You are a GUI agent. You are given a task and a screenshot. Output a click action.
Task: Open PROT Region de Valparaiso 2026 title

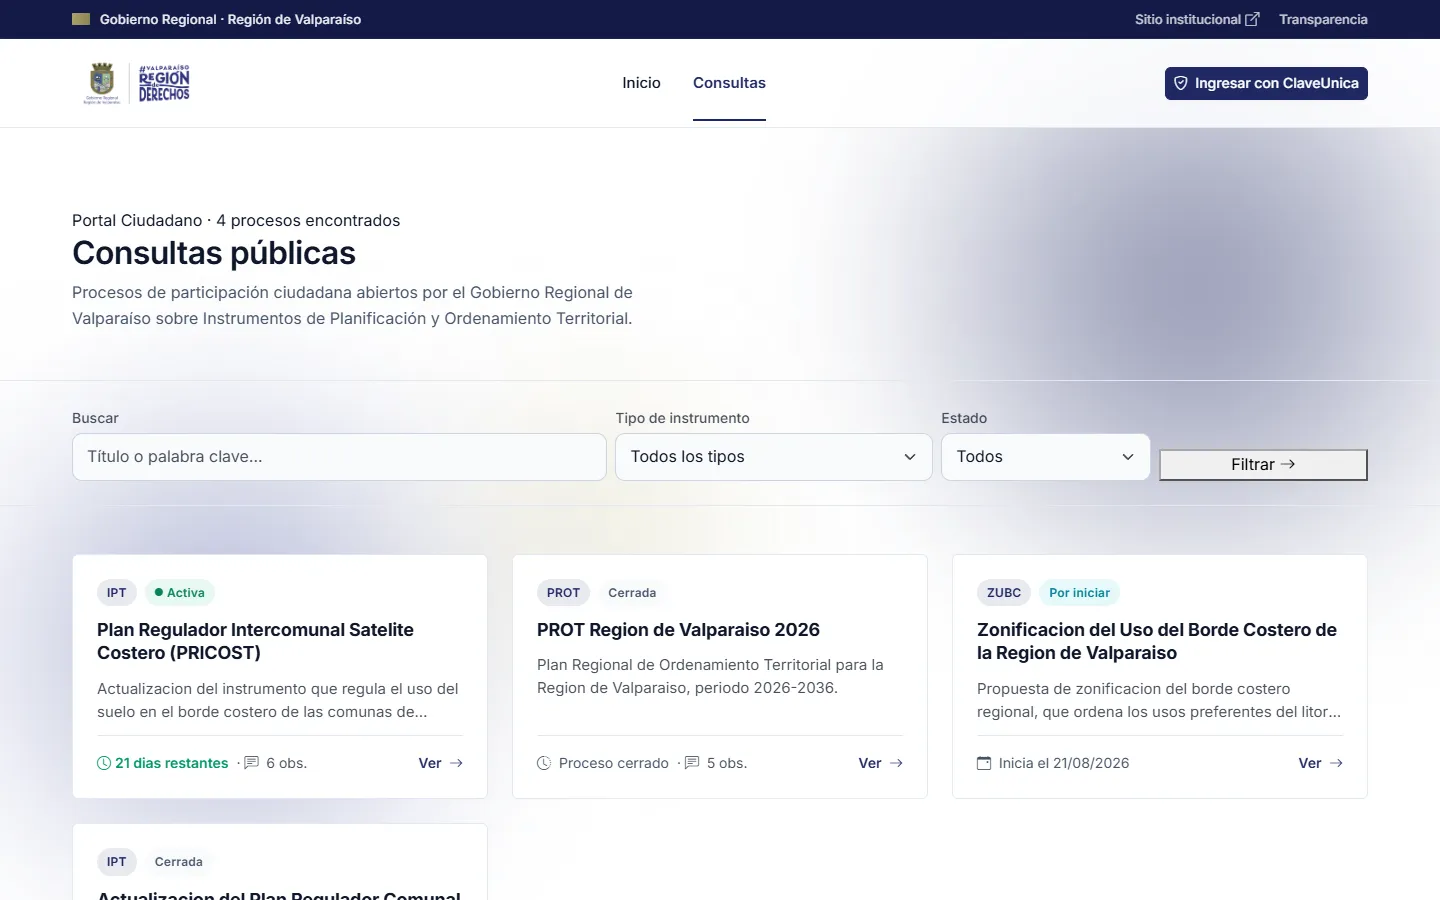[678, 630]
